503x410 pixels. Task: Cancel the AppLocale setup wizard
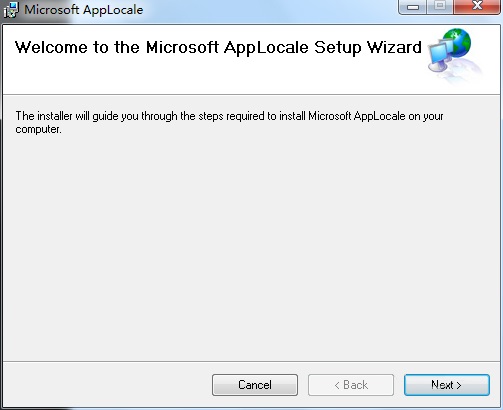[x=255, y=385]
